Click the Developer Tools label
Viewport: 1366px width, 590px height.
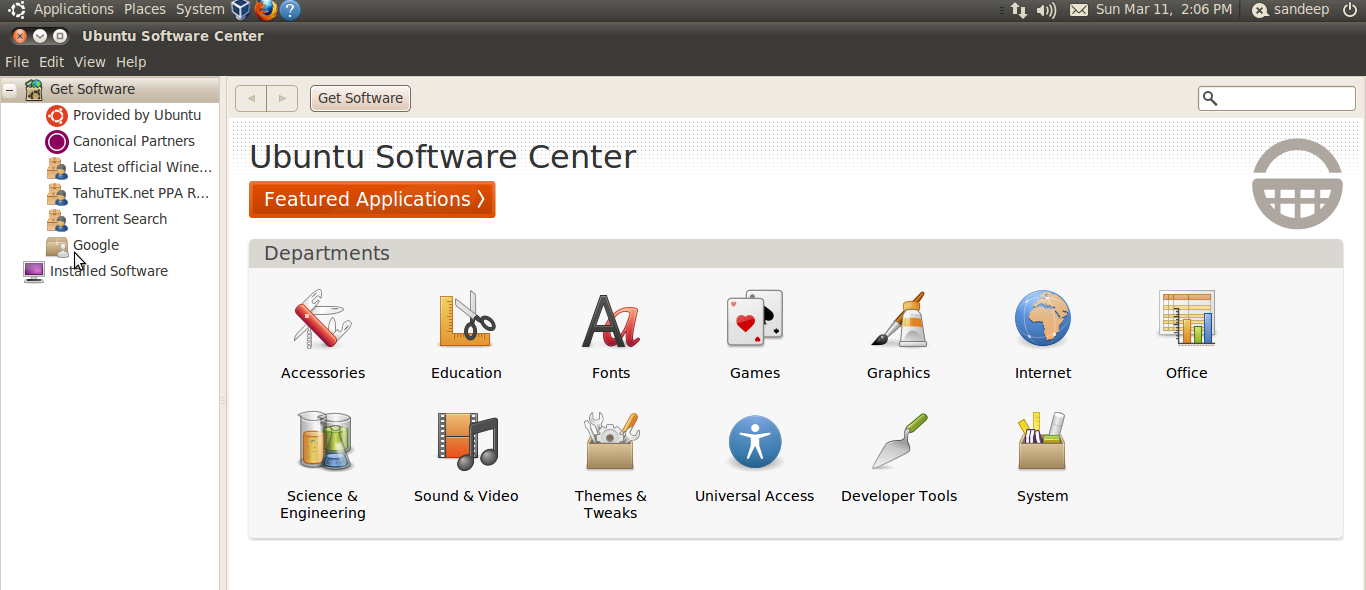pos(899,496)
